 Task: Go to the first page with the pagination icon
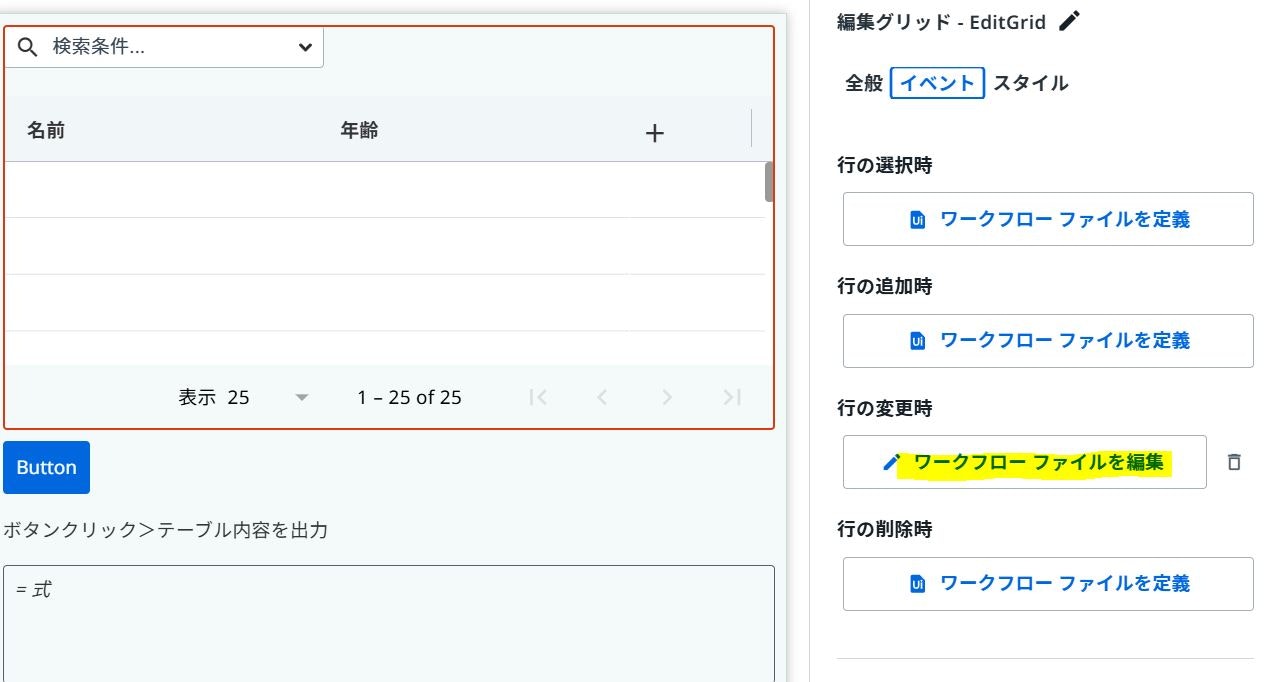pyautogui.click(x=538, y=396)
